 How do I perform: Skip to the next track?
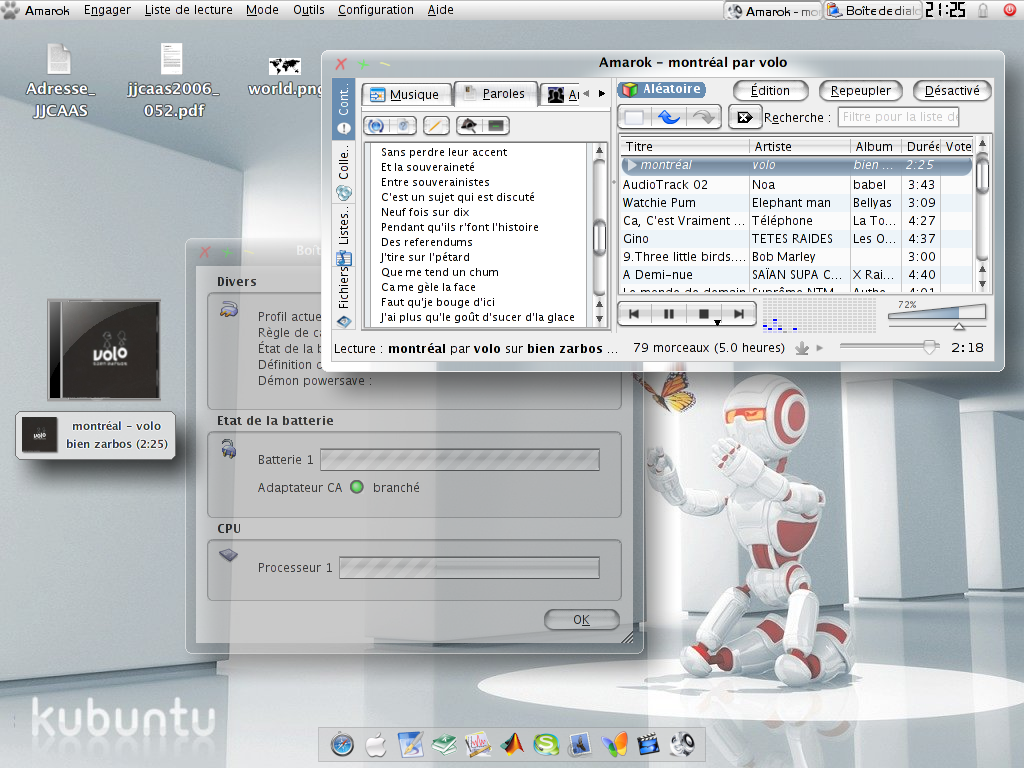tap(739, 314)
